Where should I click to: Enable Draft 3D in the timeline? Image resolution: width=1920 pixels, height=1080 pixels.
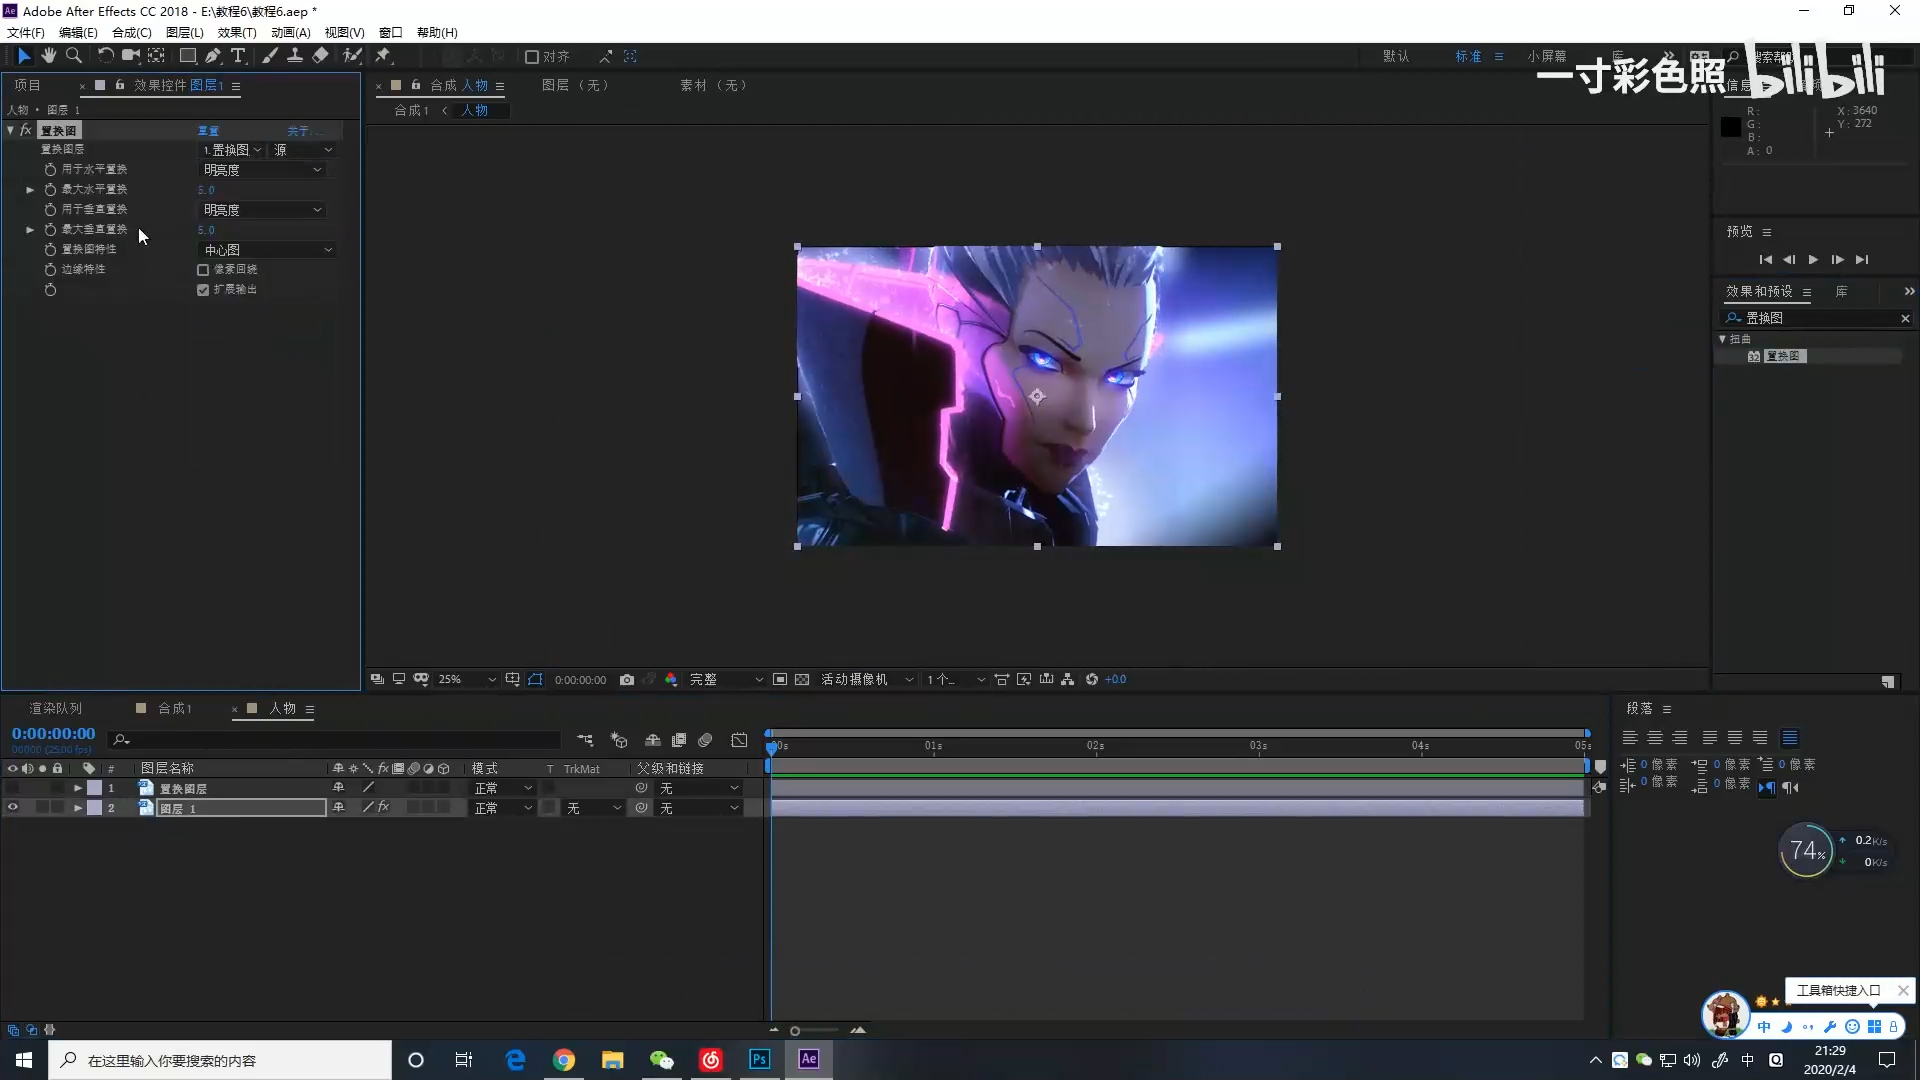[619, 740]
